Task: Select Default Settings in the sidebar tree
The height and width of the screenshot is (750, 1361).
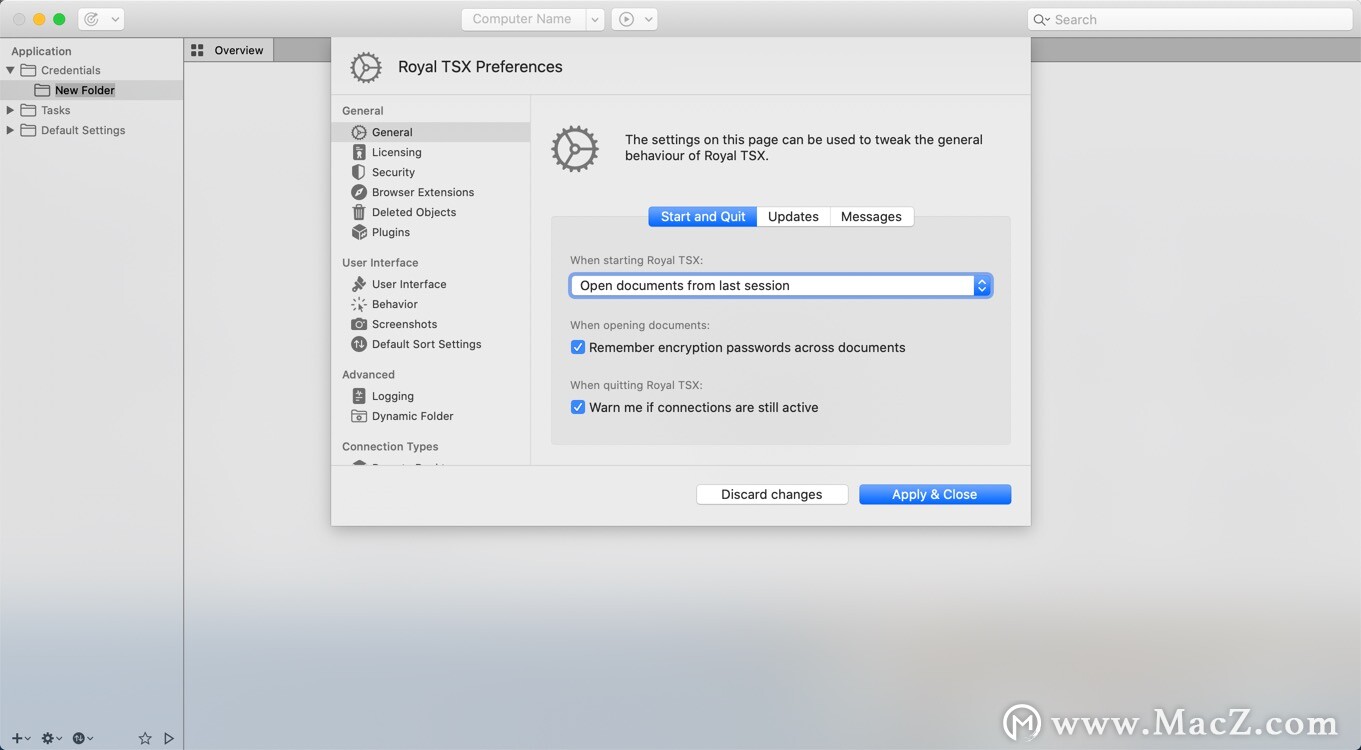Action: coord(83,130)
